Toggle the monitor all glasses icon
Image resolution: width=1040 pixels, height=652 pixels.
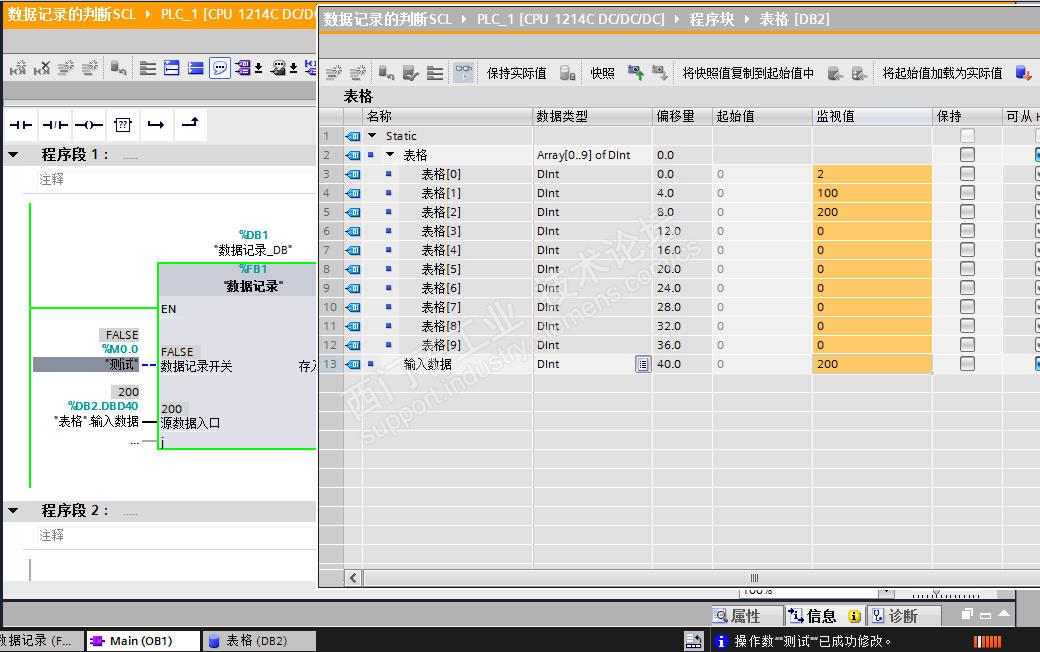(x=464, y=72)
